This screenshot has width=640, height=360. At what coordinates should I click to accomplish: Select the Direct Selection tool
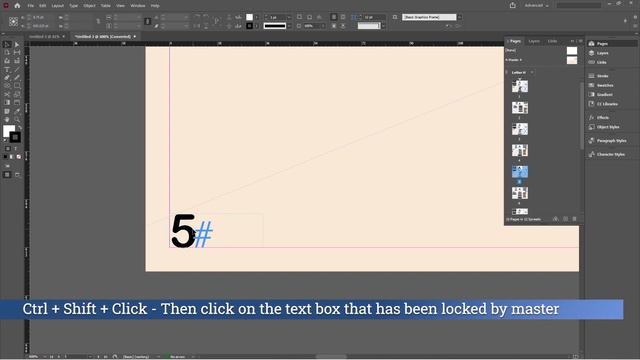[x=17, y=44]
